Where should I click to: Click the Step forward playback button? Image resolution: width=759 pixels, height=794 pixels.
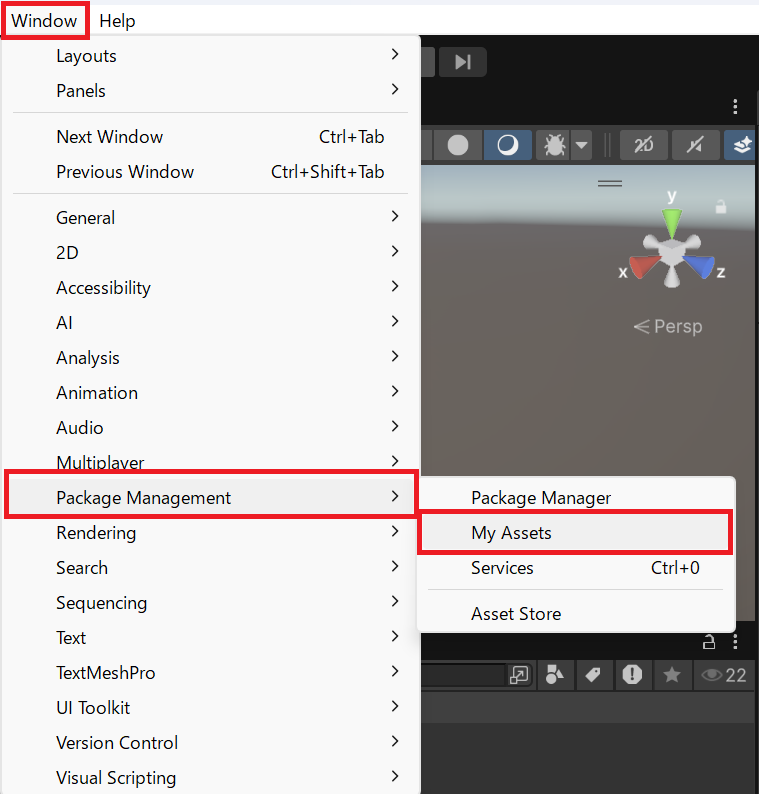point(462,62)
